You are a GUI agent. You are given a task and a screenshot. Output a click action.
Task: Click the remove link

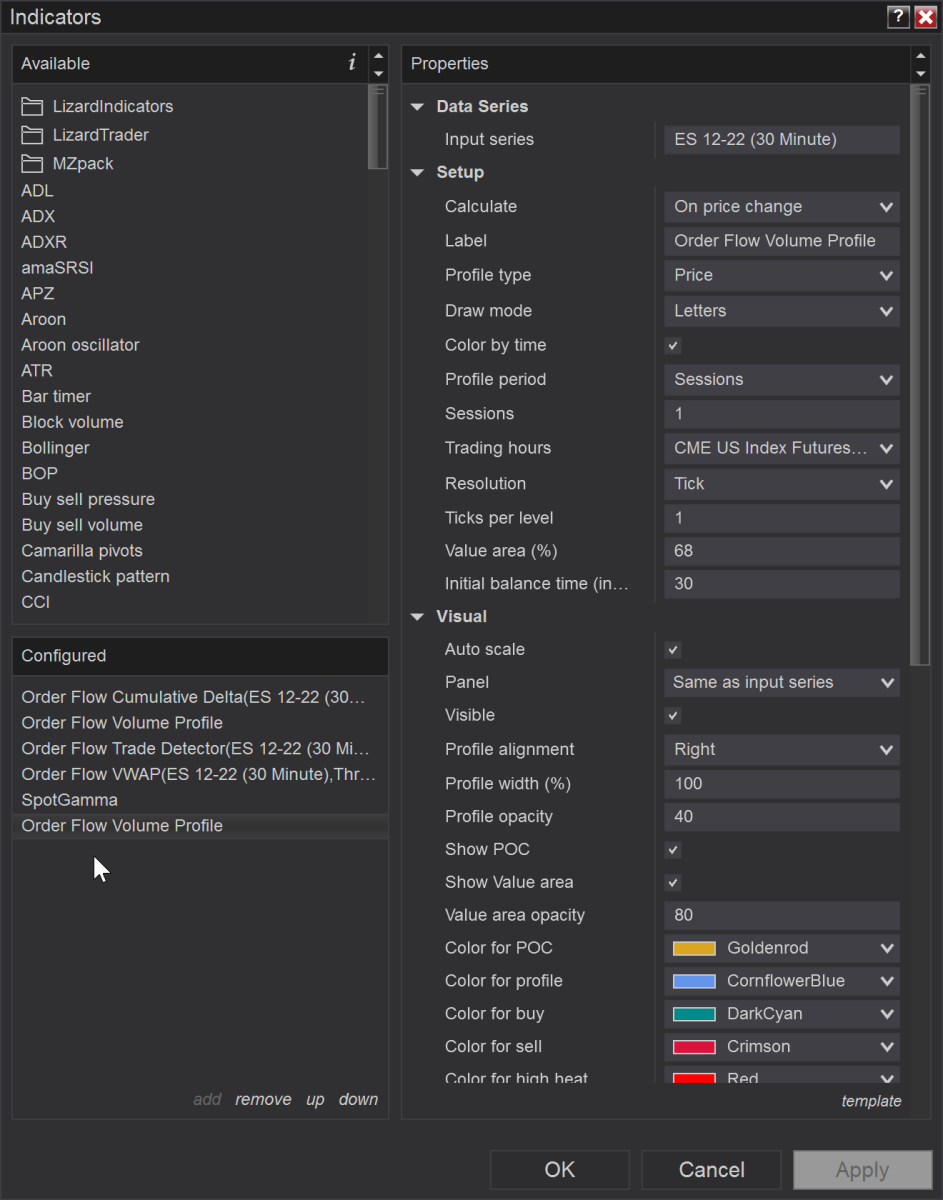pyautogui.click(x=263, y=1099)
